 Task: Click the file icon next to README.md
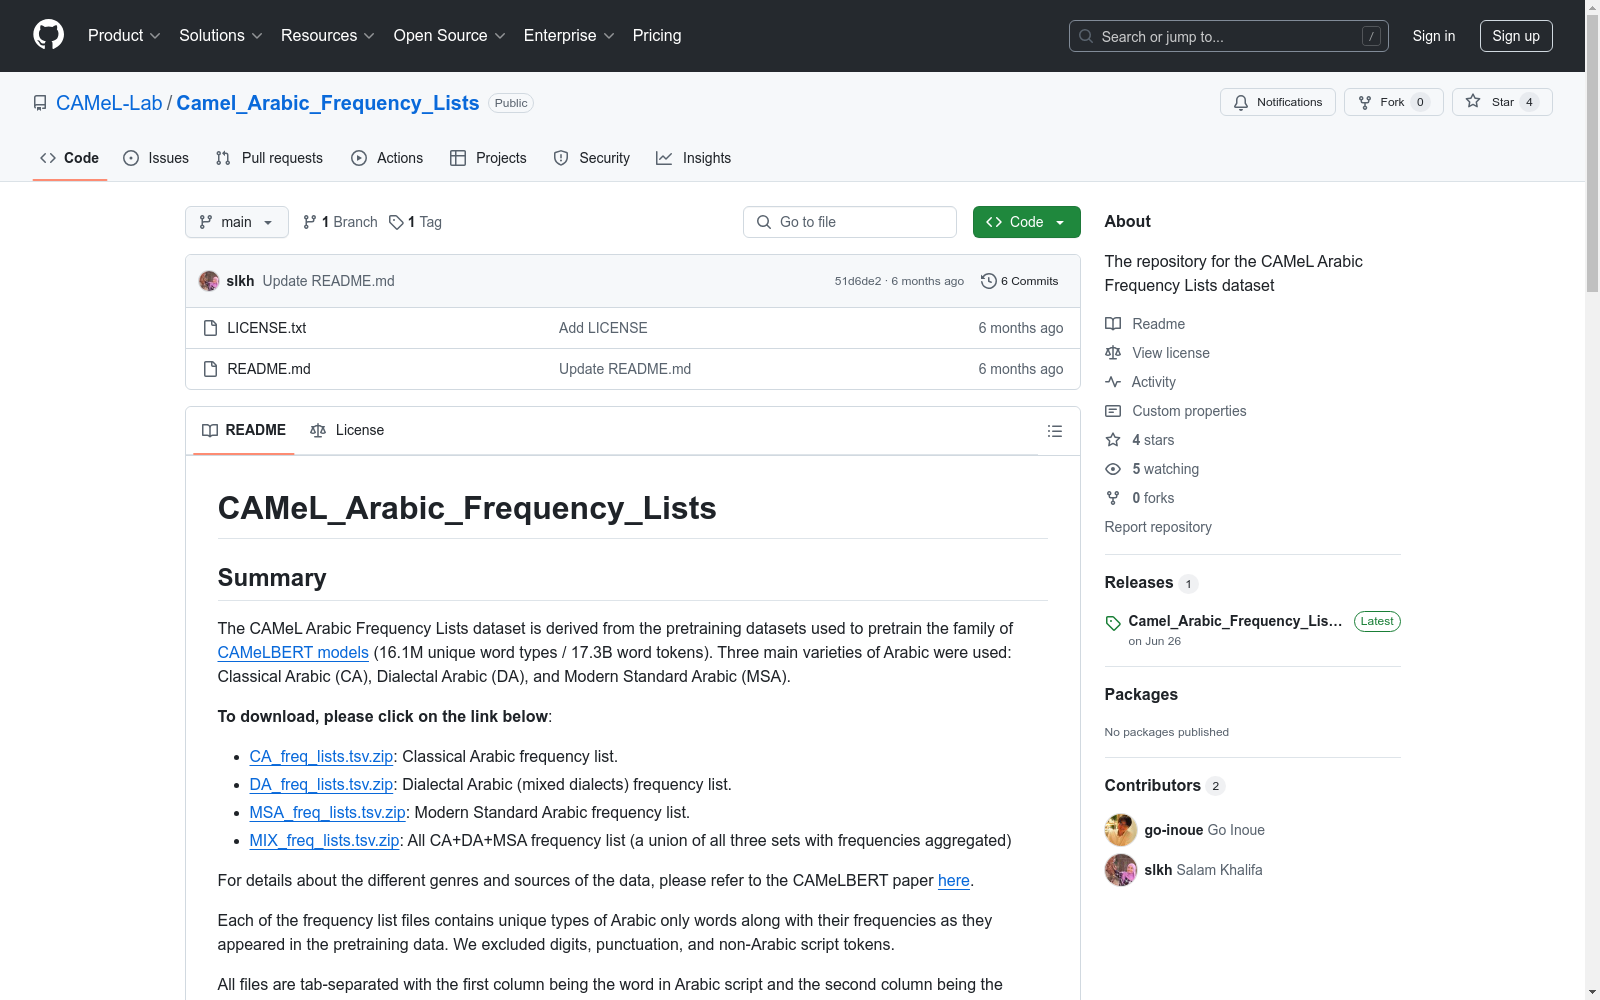tap(210, 369)
